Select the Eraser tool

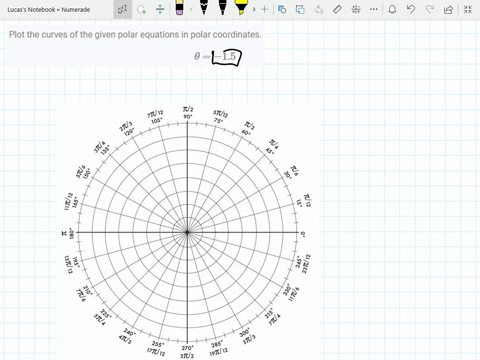coord(179,7)
